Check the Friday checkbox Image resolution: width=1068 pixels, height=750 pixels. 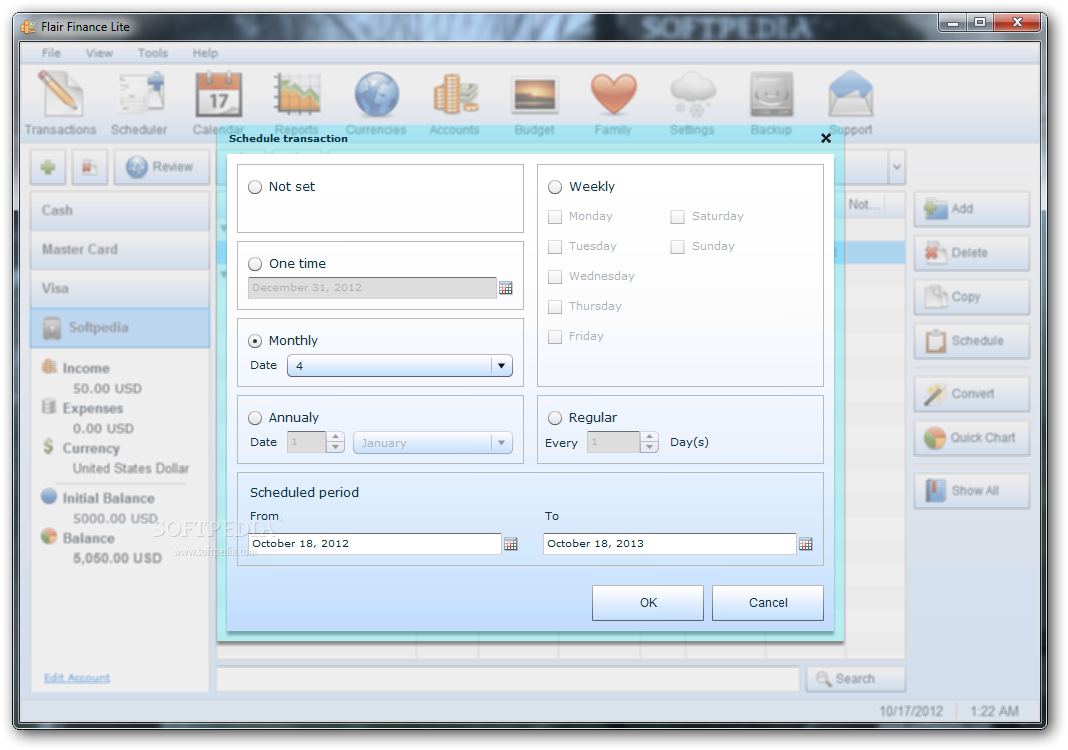555,337
